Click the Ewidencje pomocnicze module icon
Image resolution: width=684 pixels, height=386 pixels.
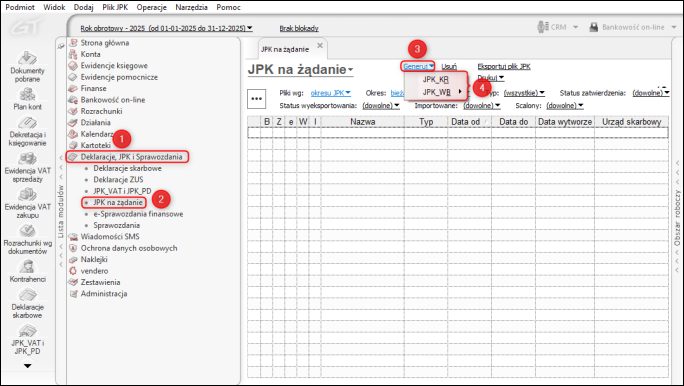pyautogui.click(x=73, y=77)
